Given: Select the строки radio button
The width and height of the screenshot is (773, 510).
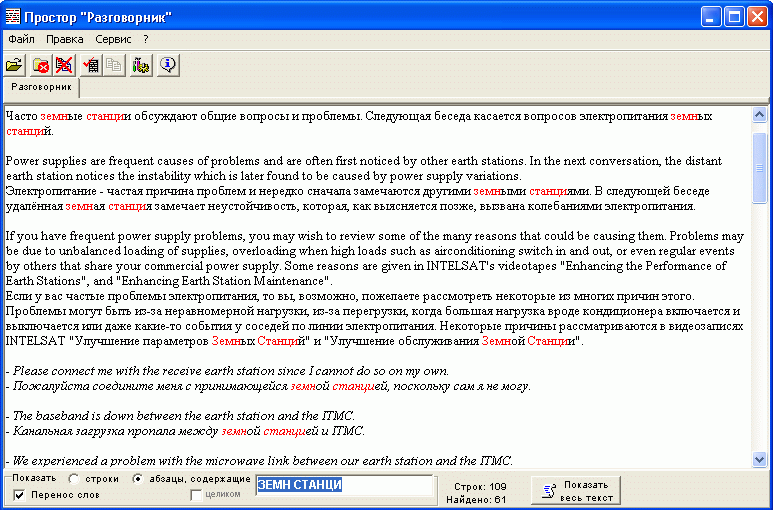Looking at the screenshot, I should (x=74, y=479).
